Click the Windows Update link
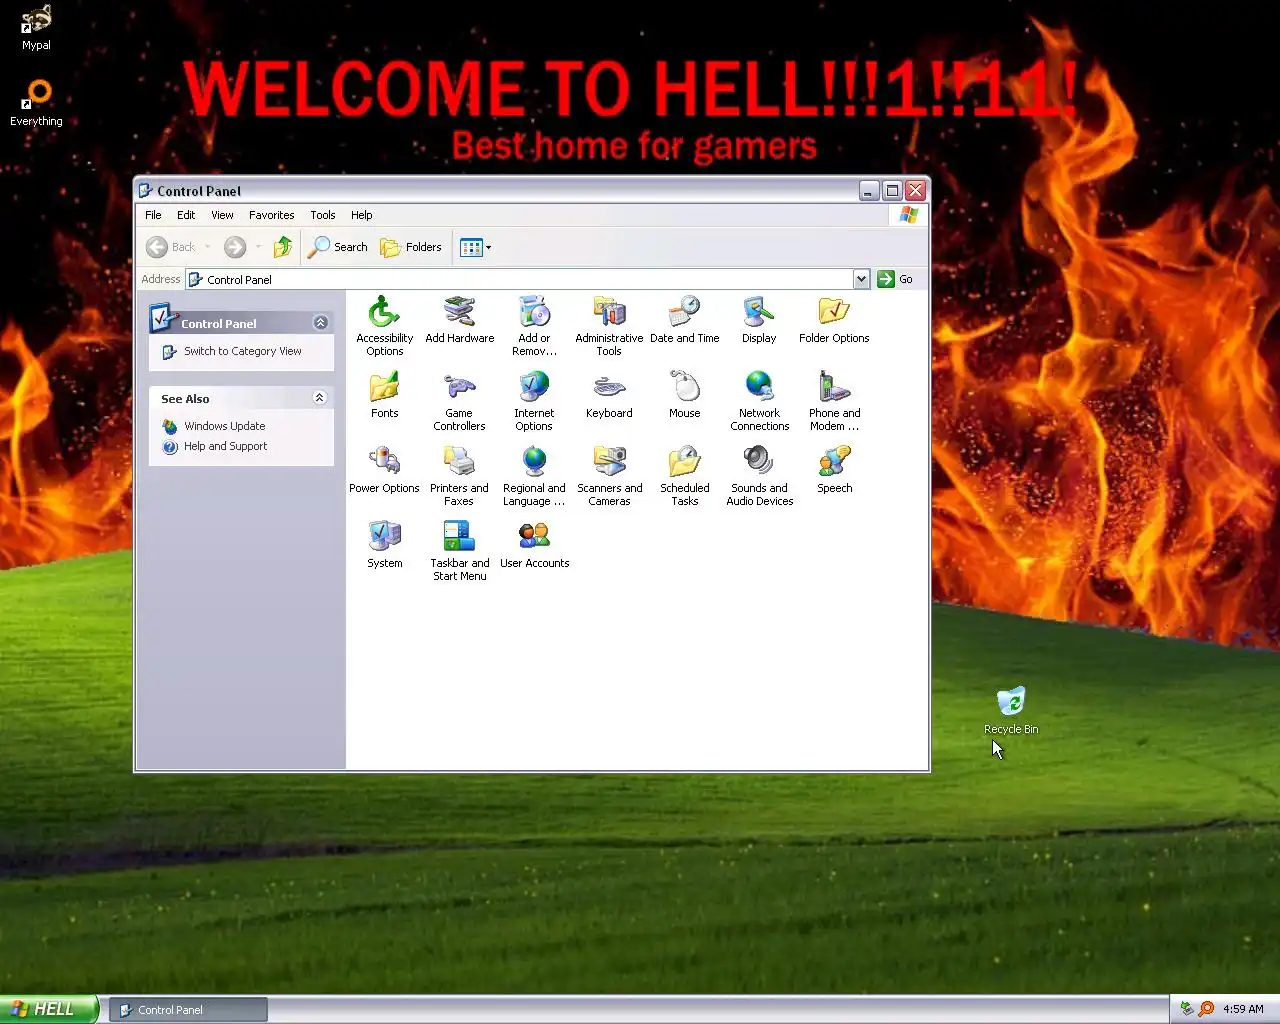Viewport: 1280px width, 1024px height. pos(224,426)
